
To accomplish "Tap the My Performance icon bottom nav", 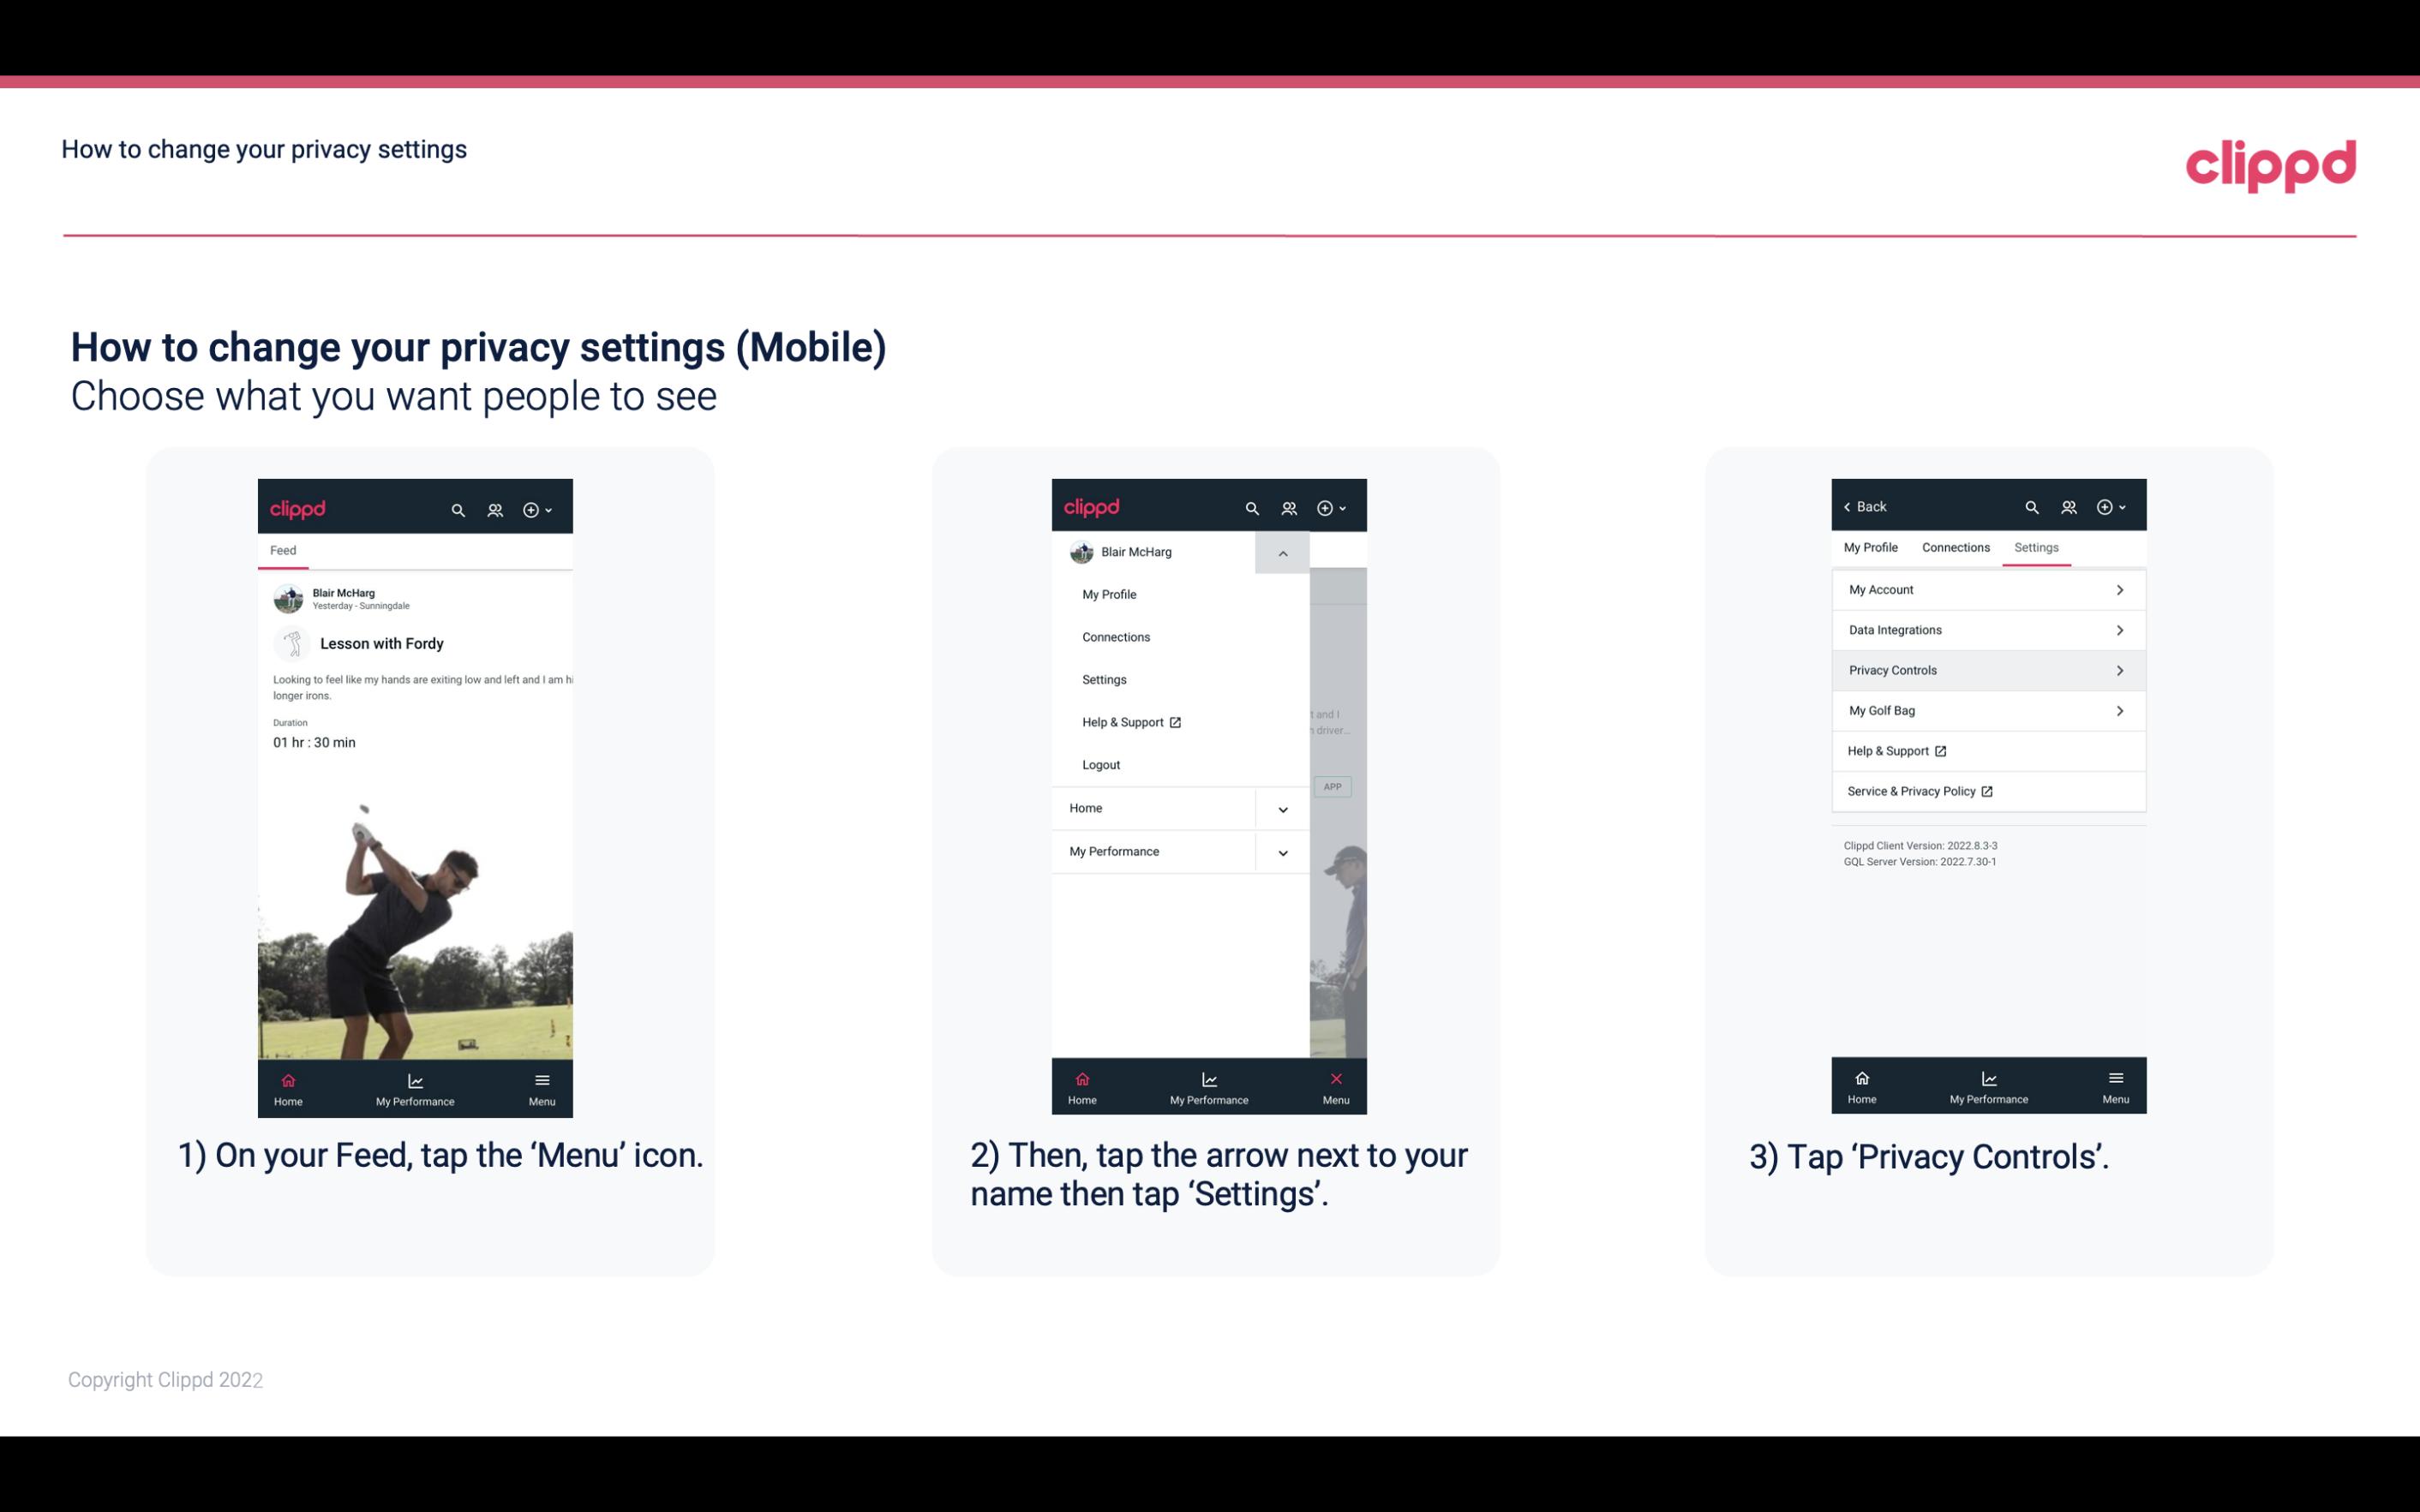I will (415, 1085).
